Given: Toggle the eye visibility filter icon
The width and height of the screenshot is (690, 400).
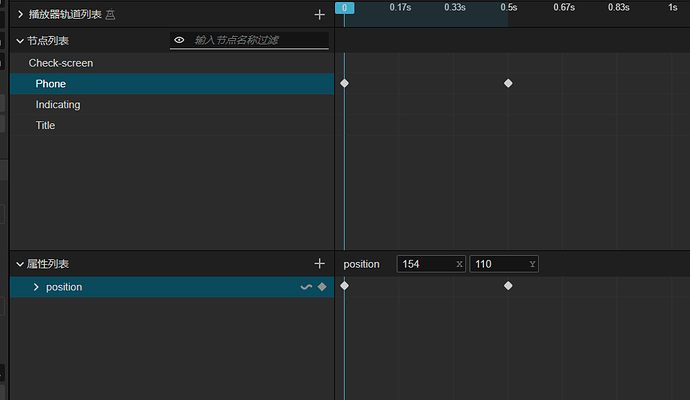Looking at the screenshot, I should tap(179, 40).
